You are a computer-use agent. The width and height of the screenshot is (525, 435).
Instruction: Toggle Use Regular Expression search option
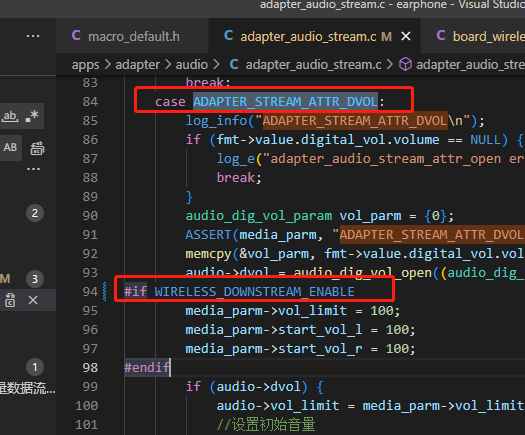[32, 116]
